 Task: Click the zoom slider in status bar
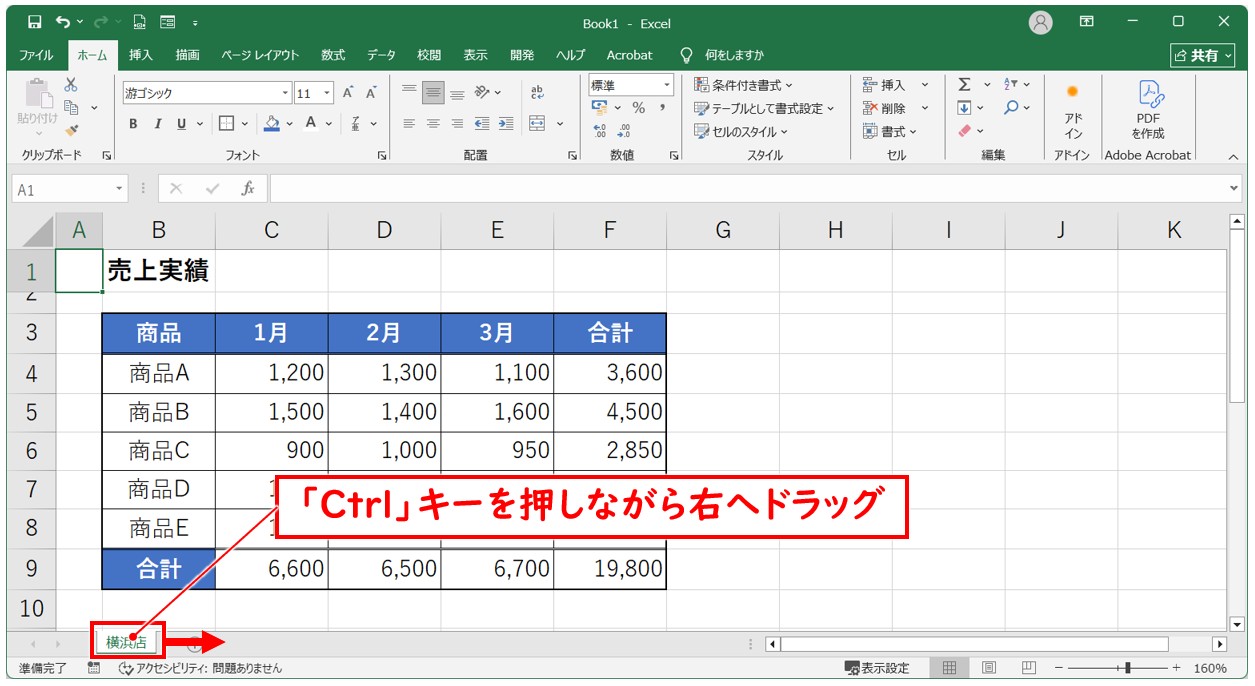(x=1127, y=668)
